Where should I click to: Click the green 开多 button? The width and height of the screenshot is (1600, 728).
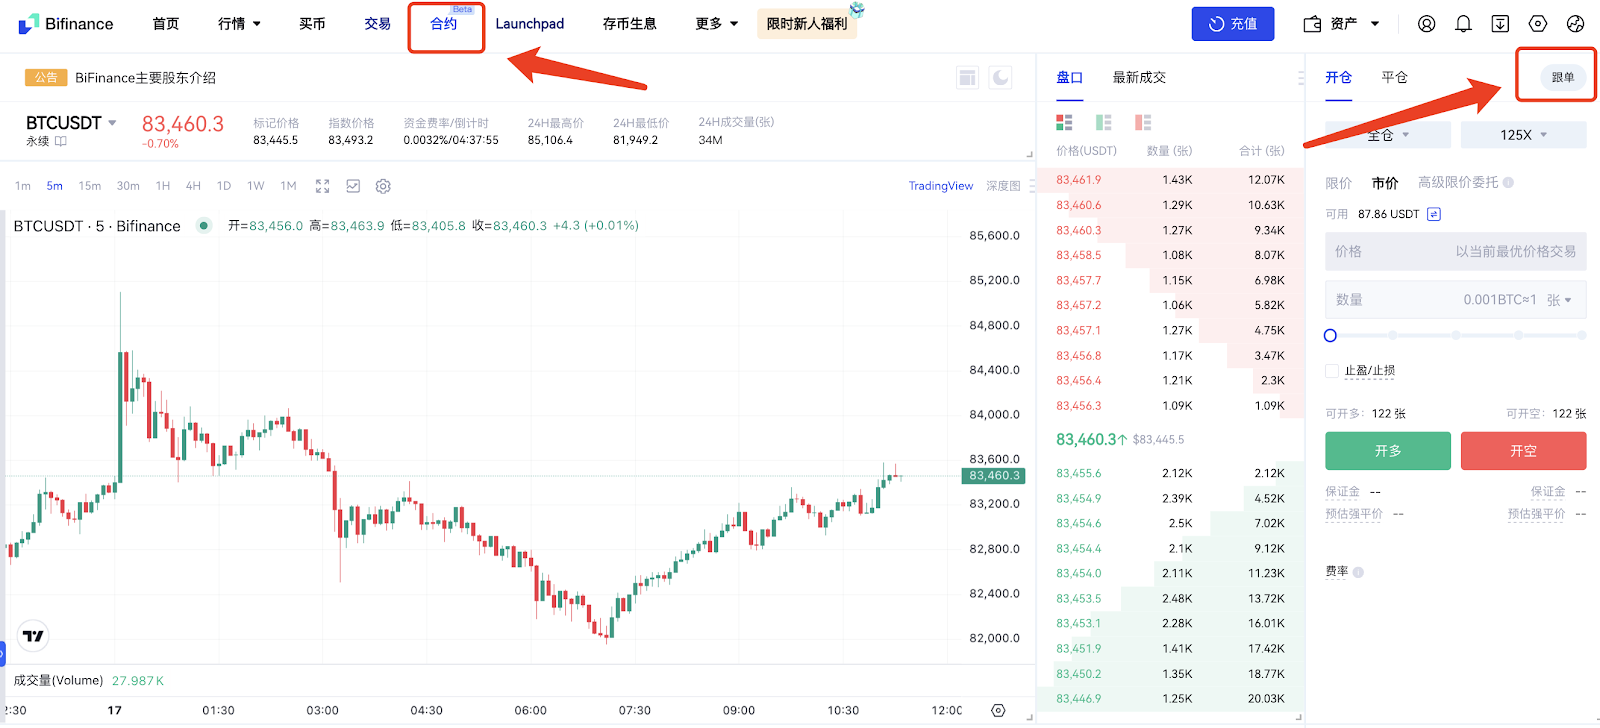tap(1387, 451)
